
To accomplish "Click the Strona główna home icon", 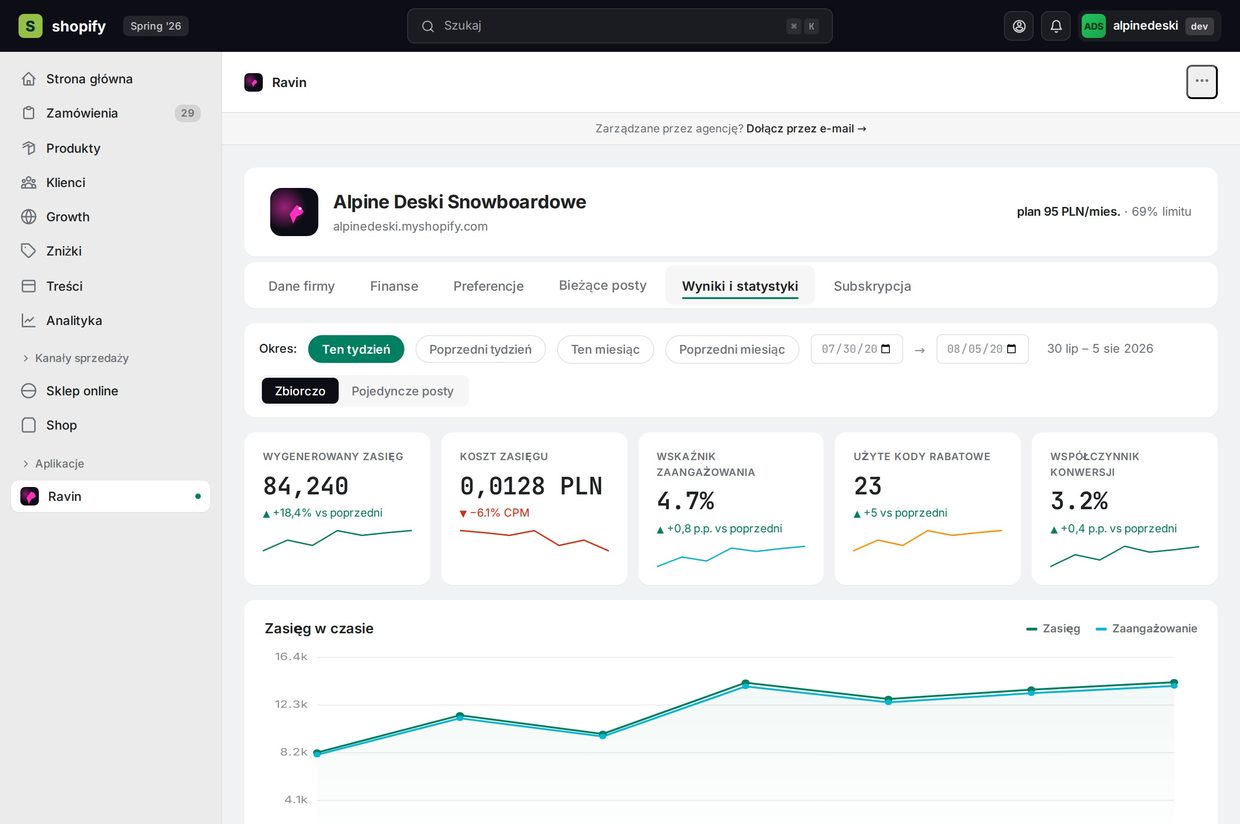I will pos(29,79).
